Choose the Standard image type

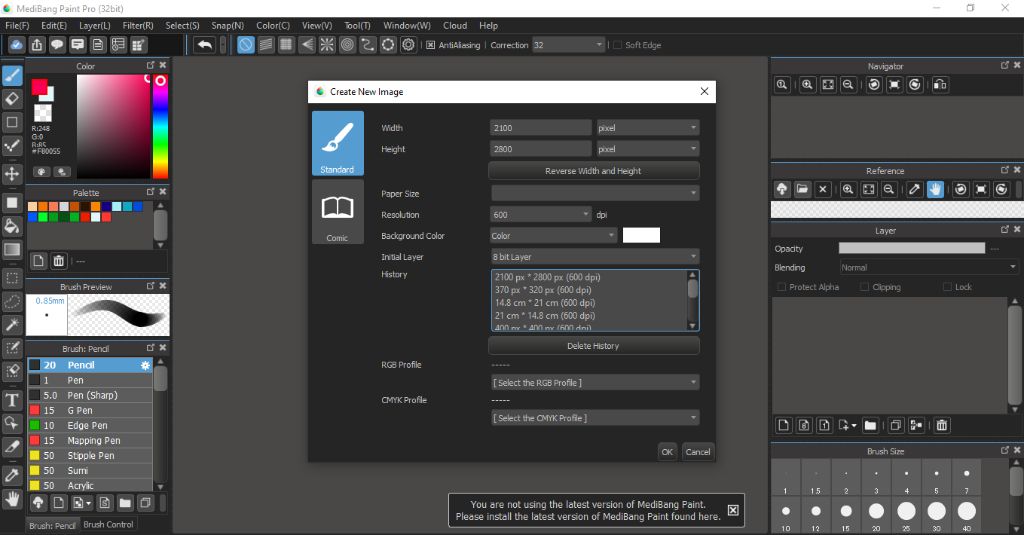coord(338,143)
